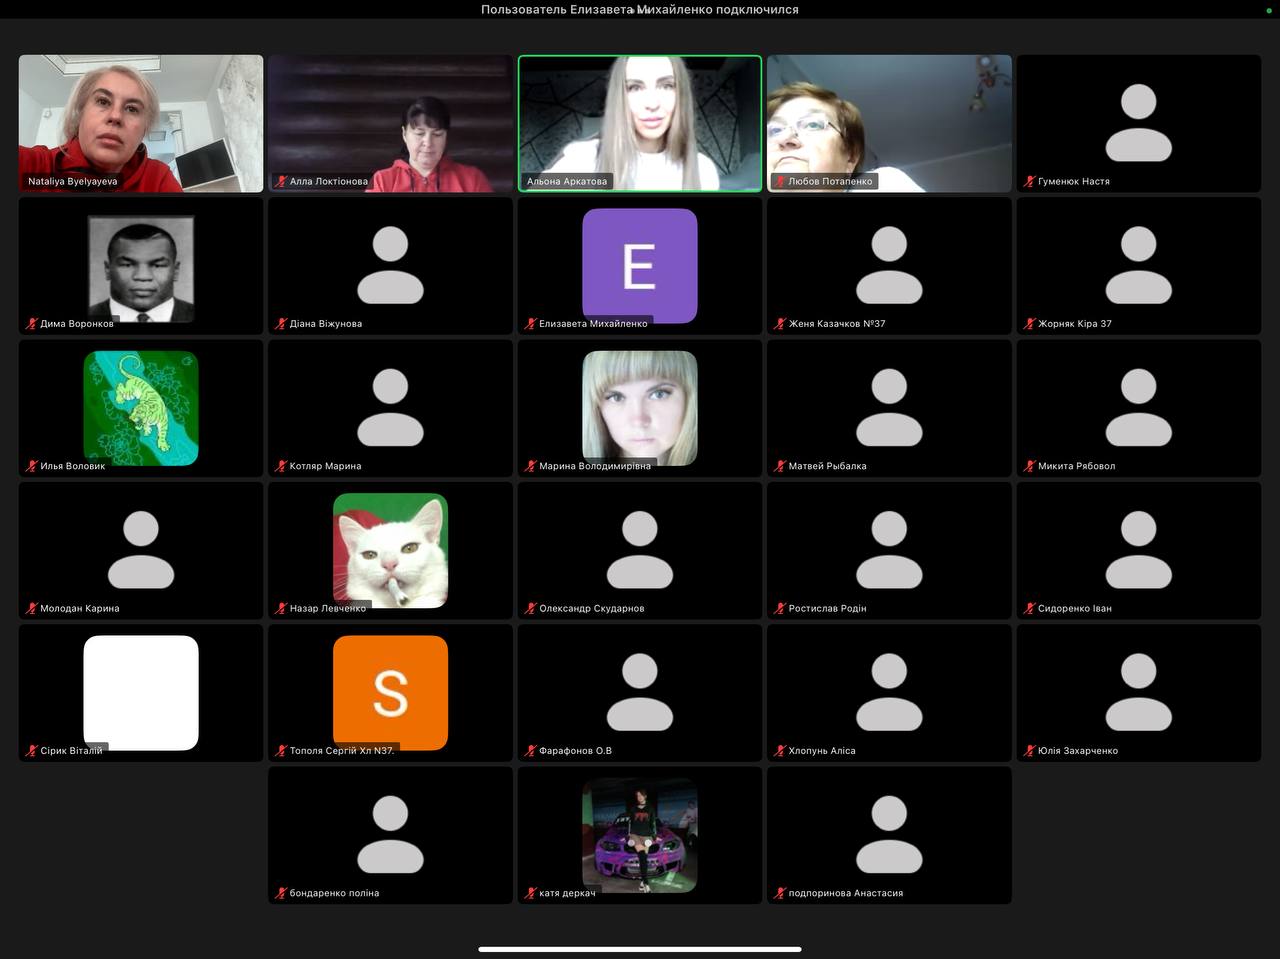The height and width of the screenshot is (959, 1280).
Task: Click the purple E avatar of Елизавета Михайленко
Action: (x=639, y=265)
